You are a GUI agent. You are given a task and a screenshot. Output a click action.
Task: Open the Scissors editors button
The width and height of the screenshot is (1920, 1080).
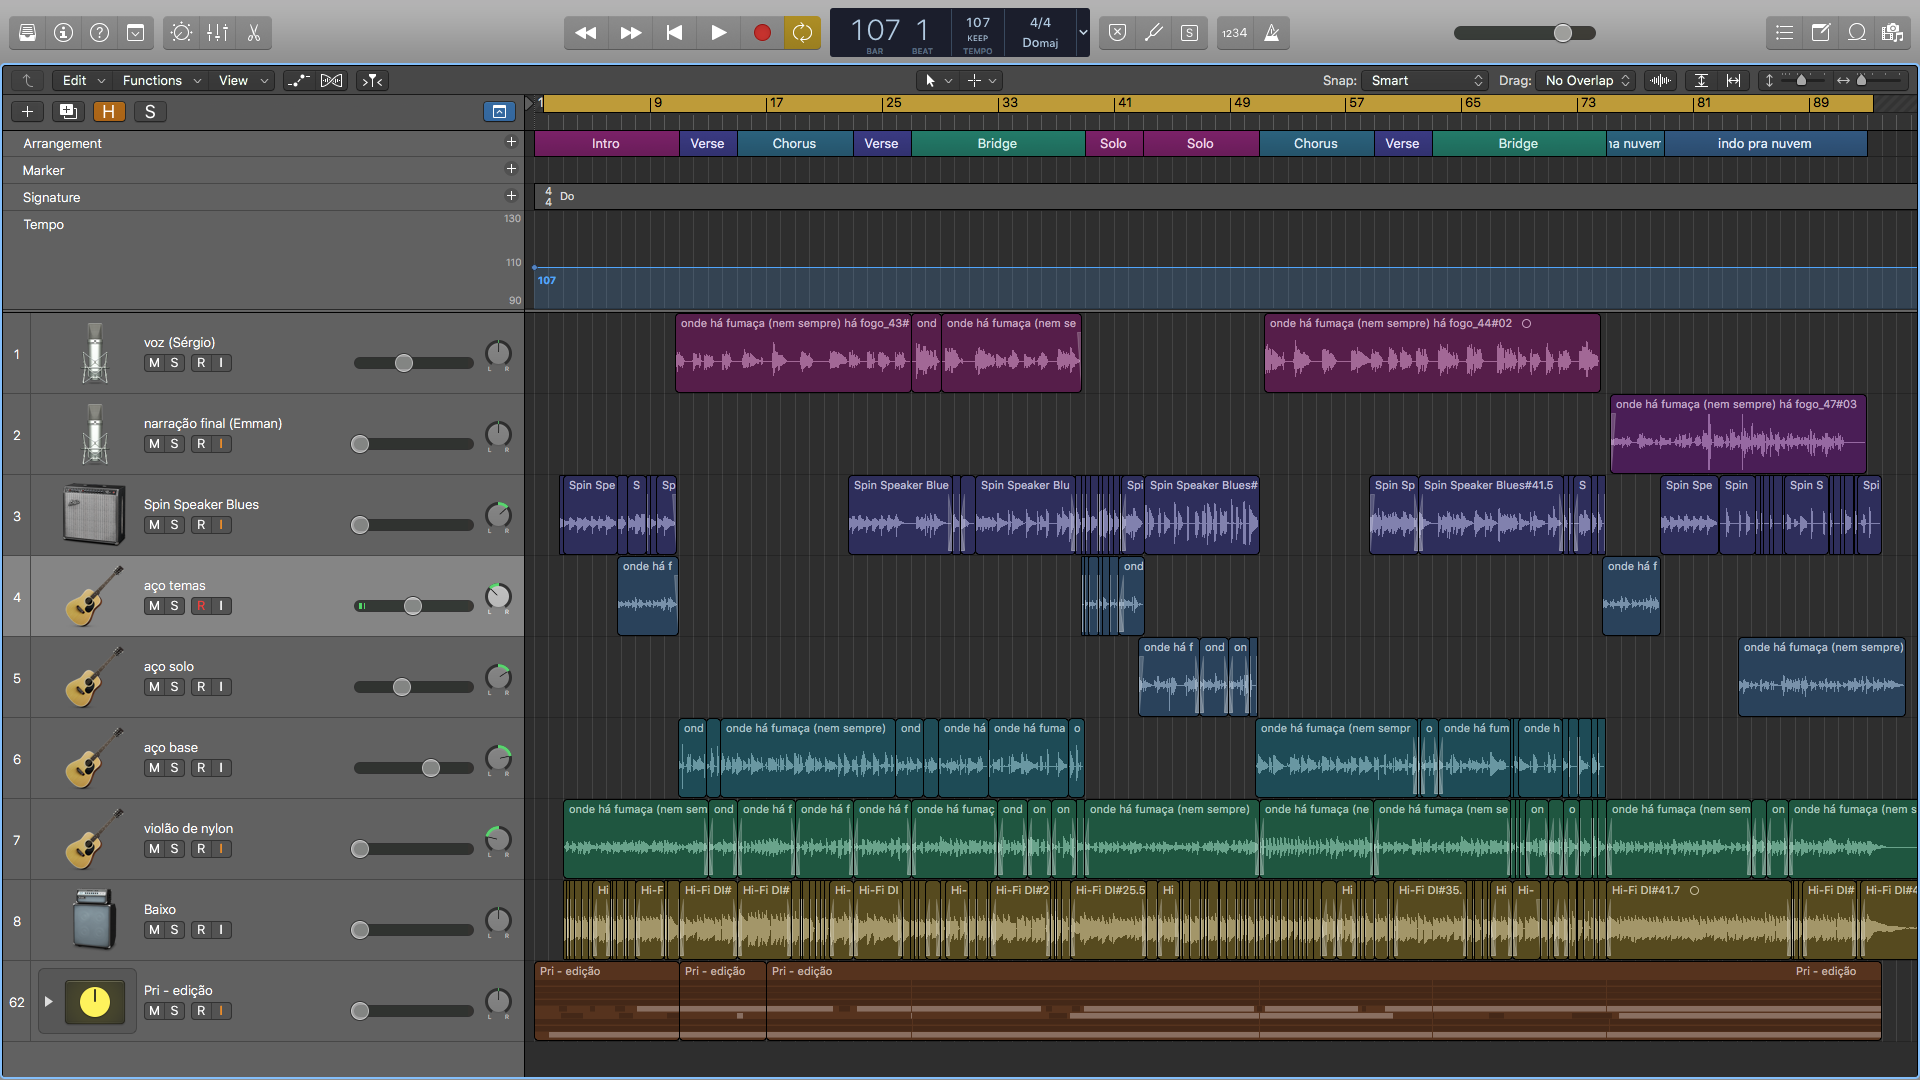(254, 33)
